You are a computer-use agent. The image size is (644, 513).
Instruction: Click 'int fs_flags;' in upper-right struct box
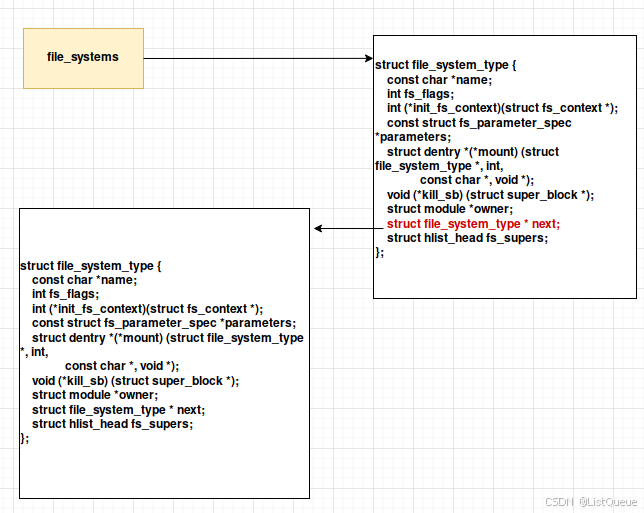(x=420, y=94)
